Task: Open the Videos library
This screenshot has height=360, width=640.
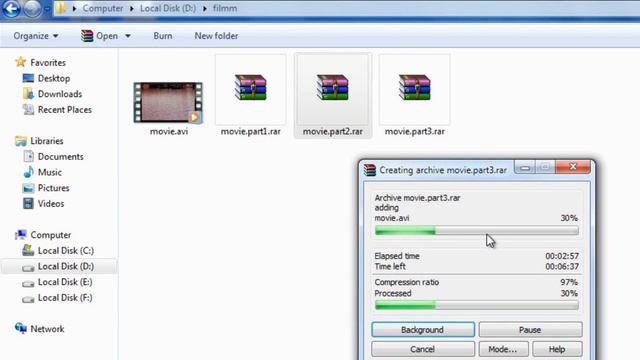Action: [x=51, y=204]
